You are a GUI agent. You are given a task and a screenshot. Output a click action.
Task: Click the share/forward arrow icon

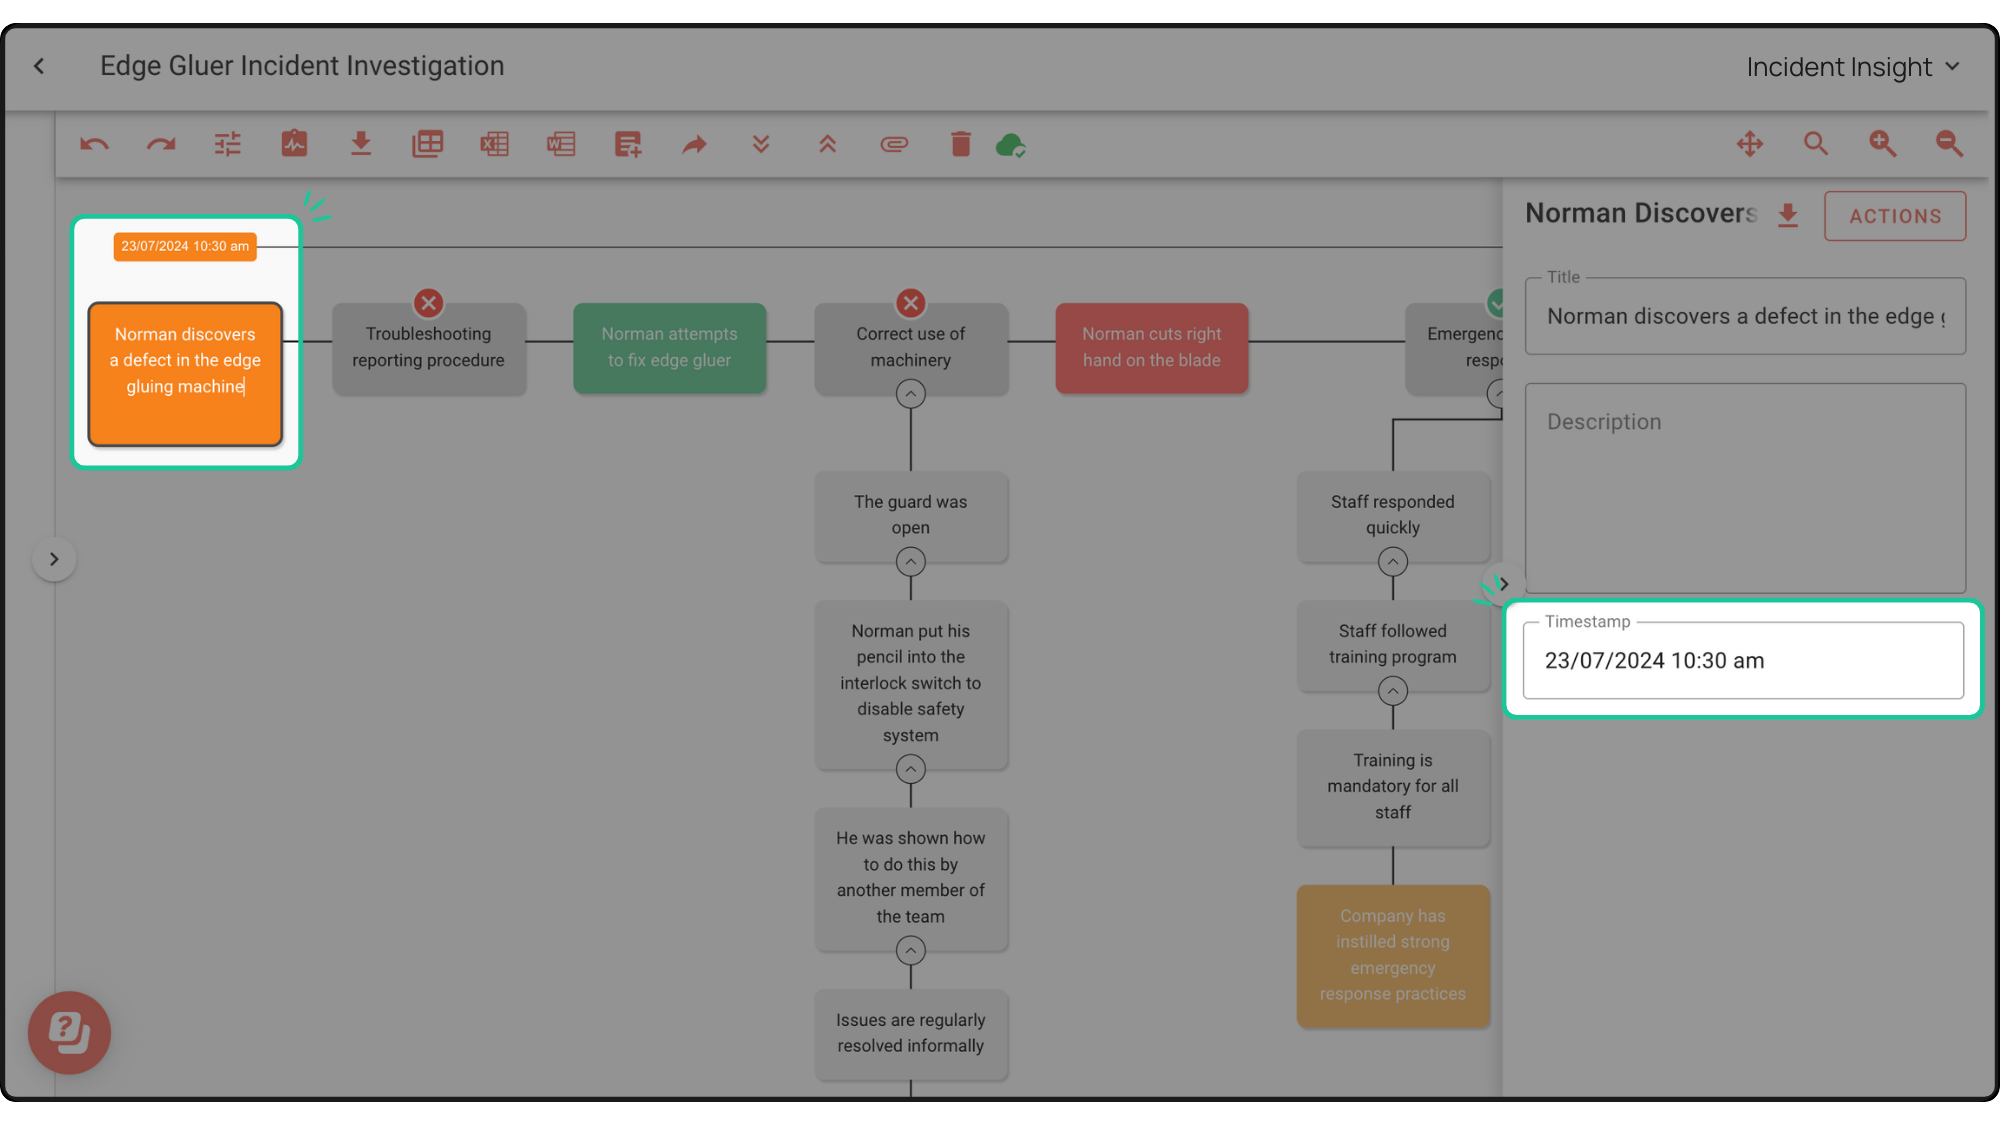[x=694, y=144]
